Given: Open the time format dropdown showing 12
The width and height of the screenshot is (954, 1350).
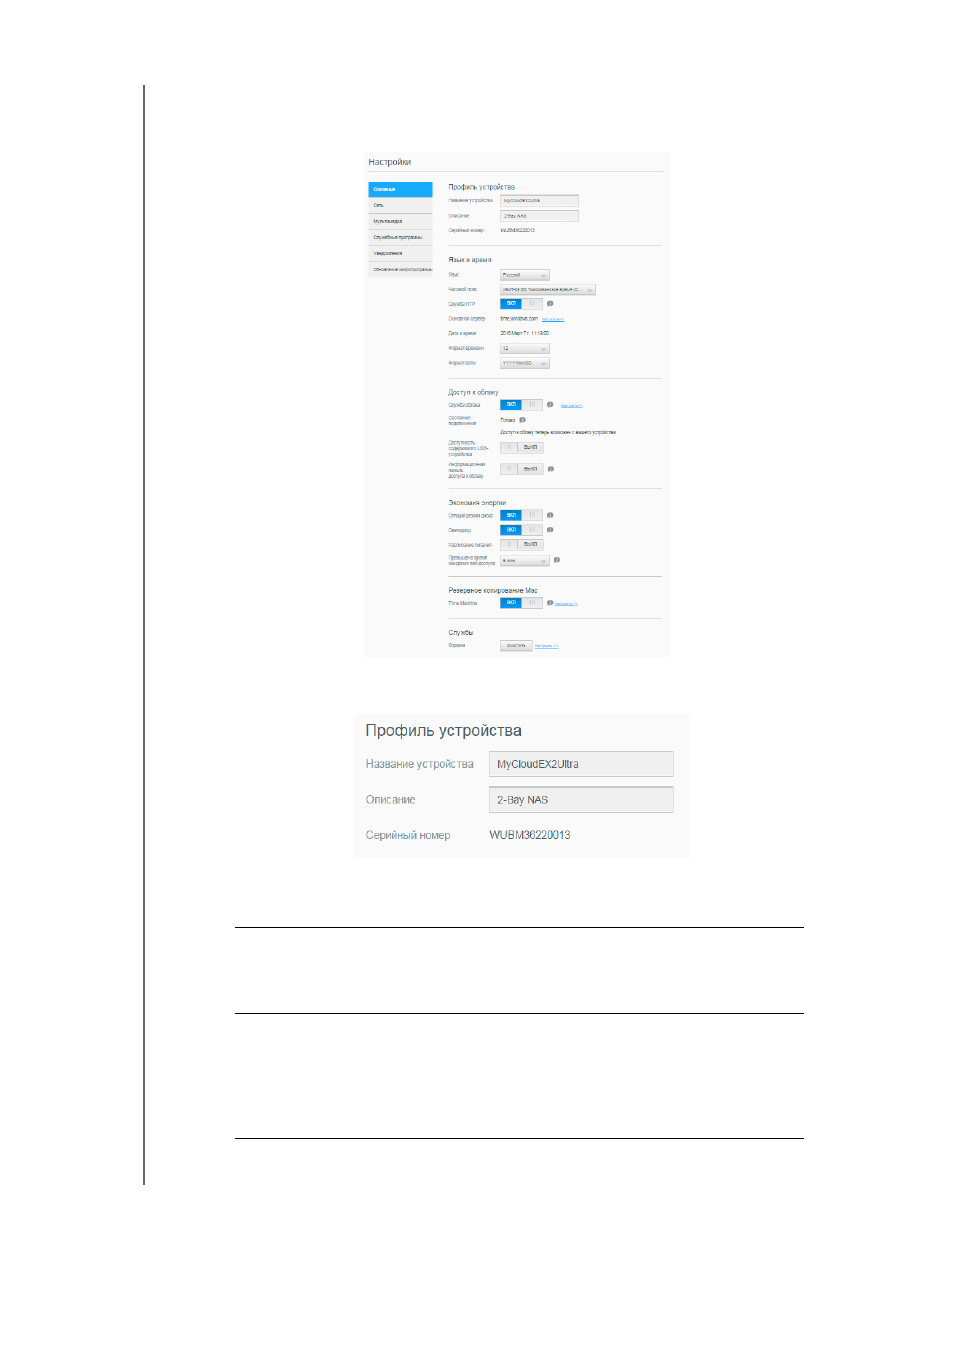Looking at the screenshot, I should (x=525, y=349).
